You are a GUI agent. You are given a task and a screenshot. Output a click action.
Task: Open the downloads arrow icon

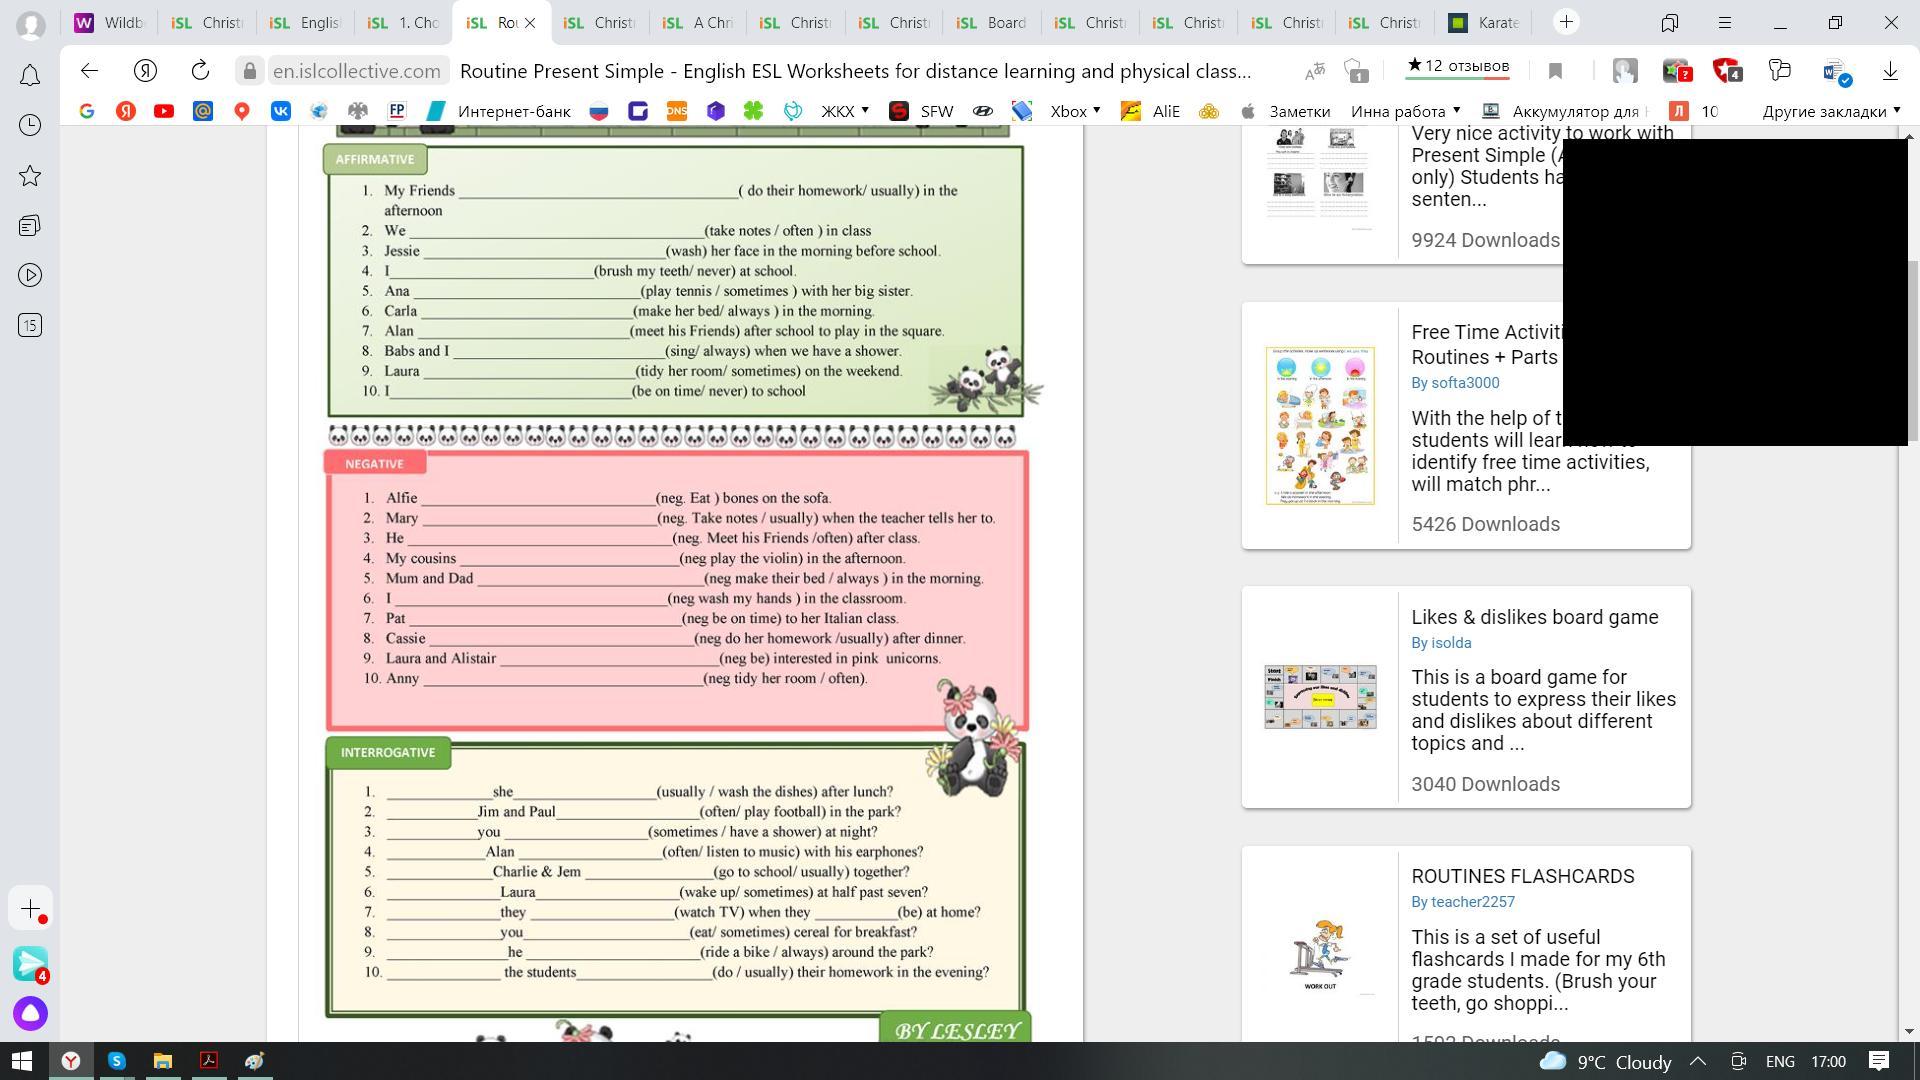(1890, 70)
